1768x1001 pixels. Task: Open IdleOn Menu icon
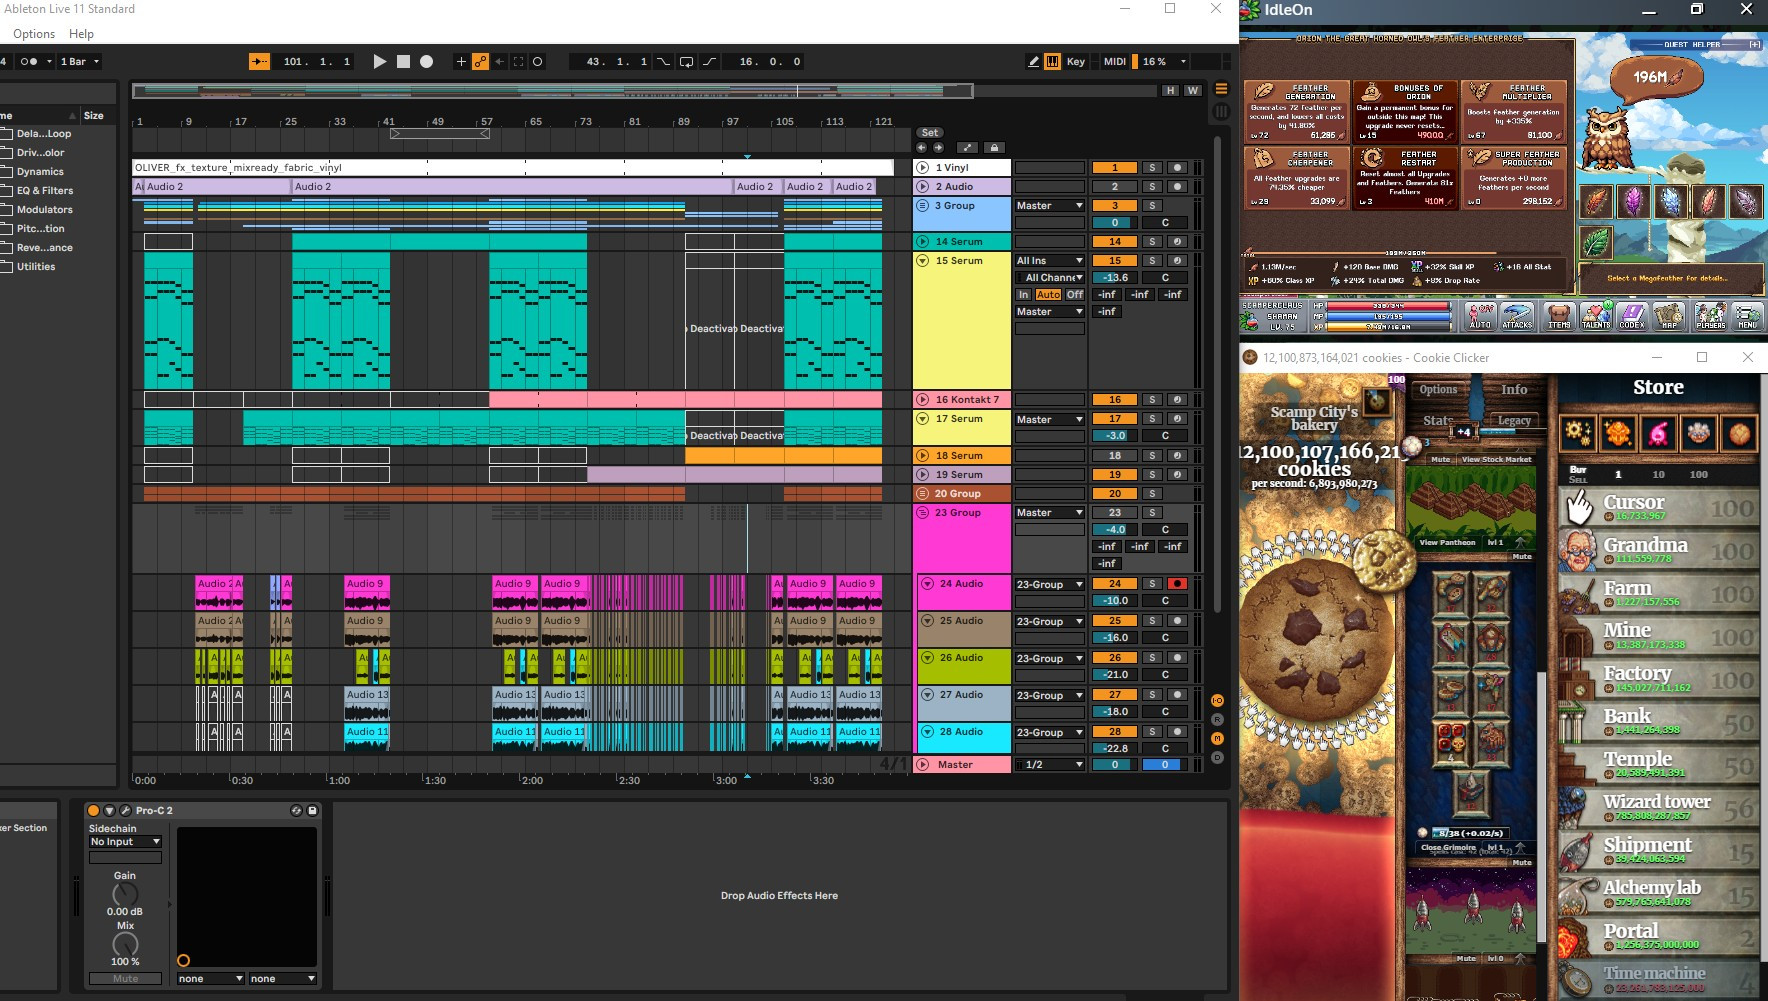(x=1747, y=316)
